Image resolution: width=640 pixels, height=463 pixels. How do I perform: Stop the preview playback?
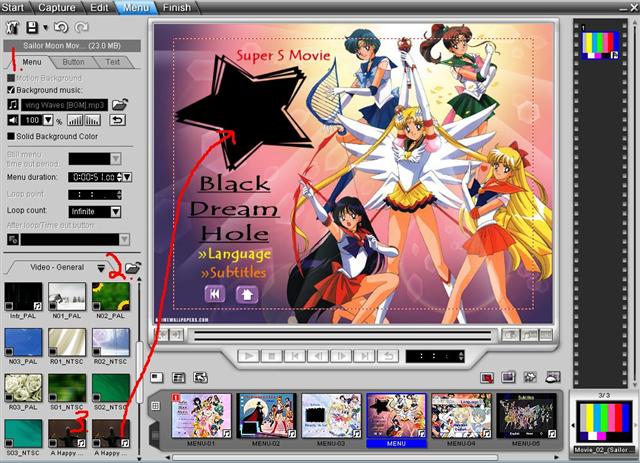[x=271, y=356]
